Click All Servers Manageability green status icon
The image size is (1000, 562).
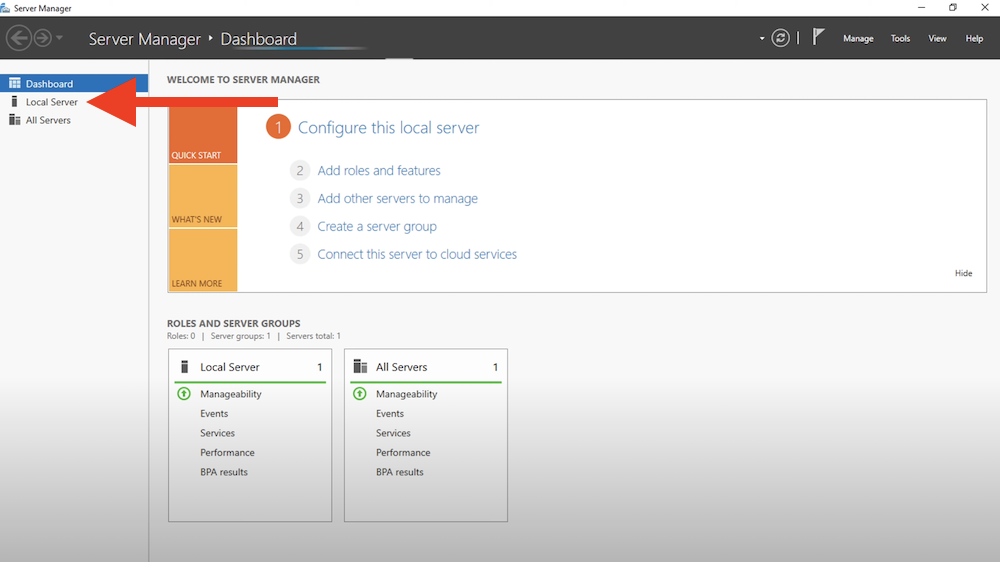(x=360, y=394)
